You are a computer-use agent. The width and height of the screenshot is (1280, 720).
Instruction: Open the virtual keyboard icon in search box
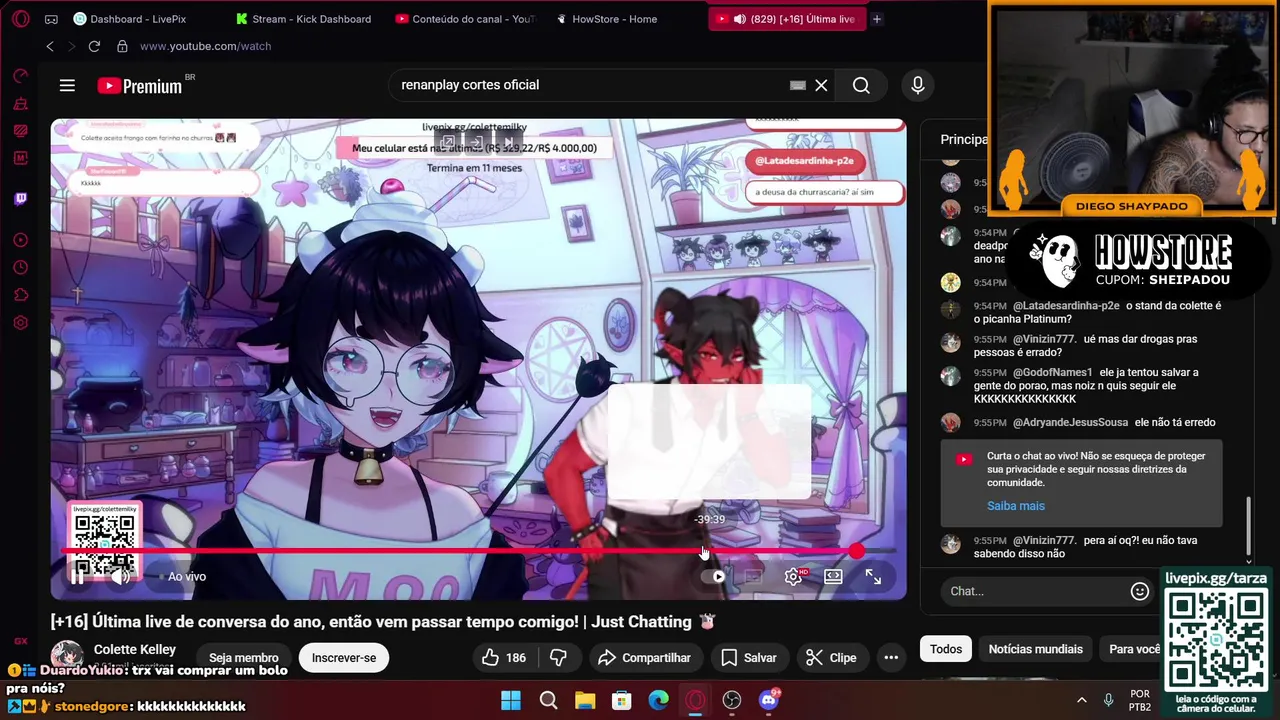tap(797, 86)
